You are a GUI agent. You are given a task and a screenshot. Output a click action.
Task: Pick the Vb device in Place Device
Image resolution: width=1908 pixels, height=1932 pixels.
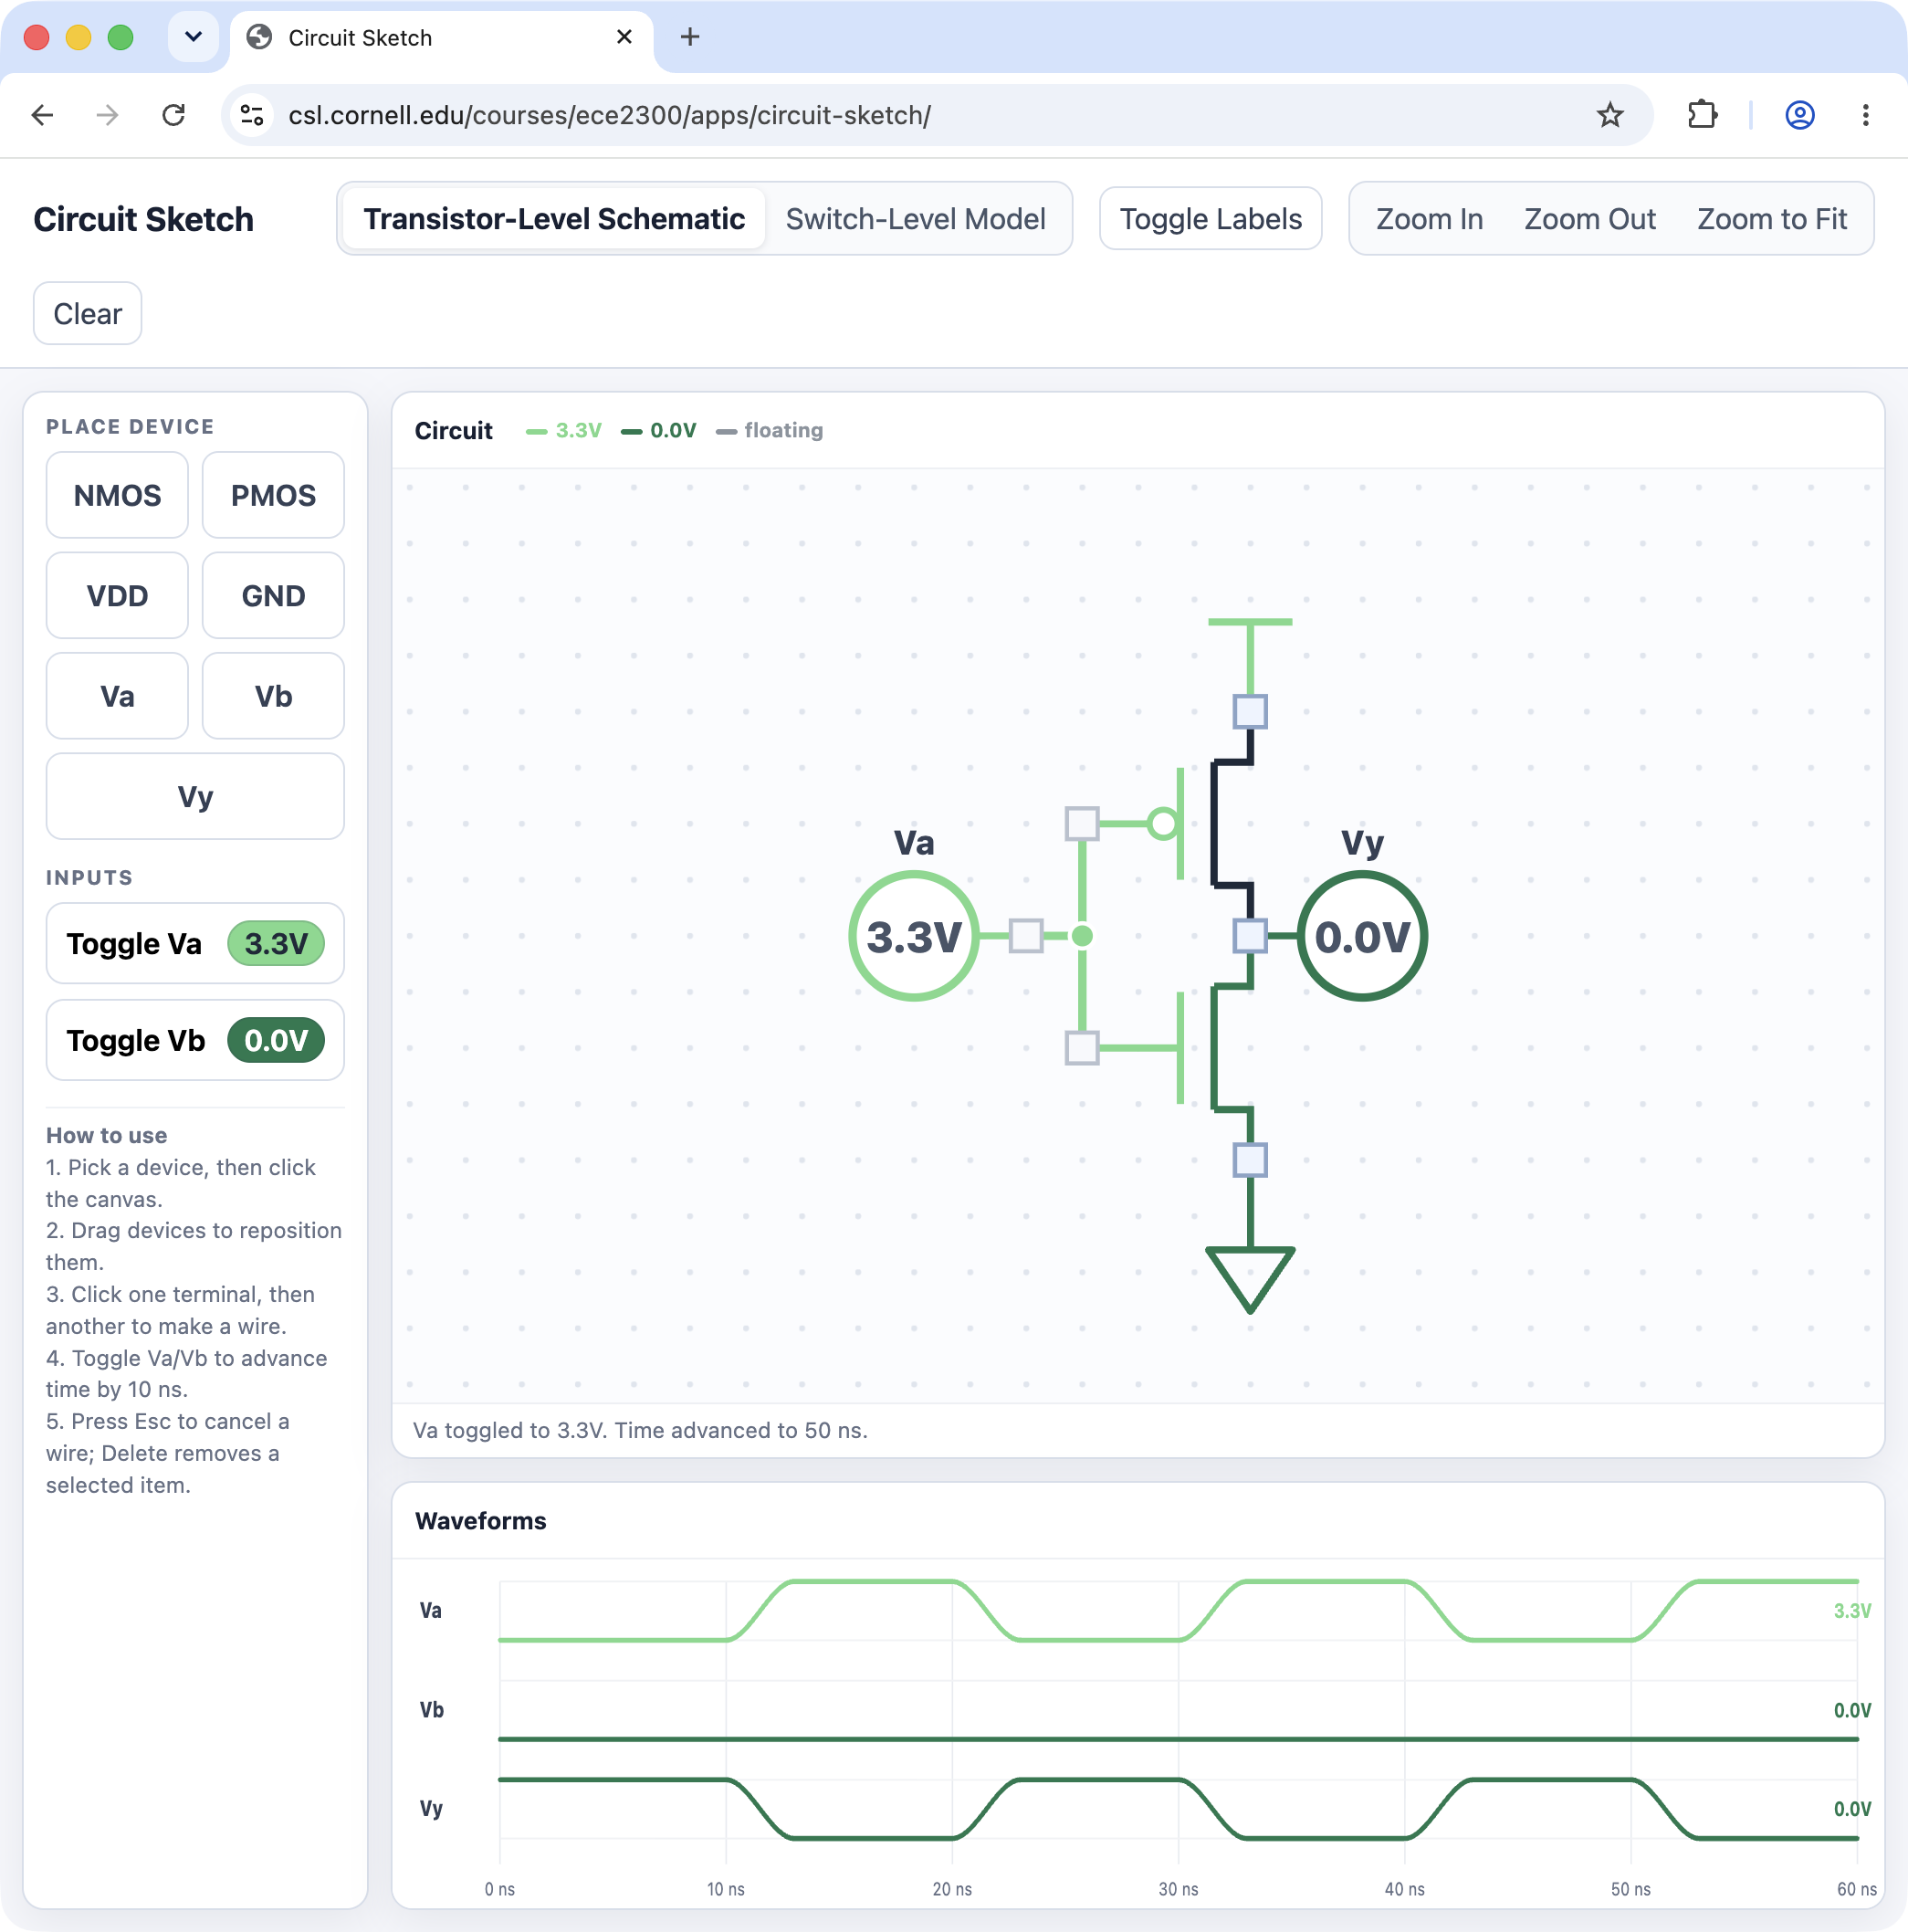273,696
